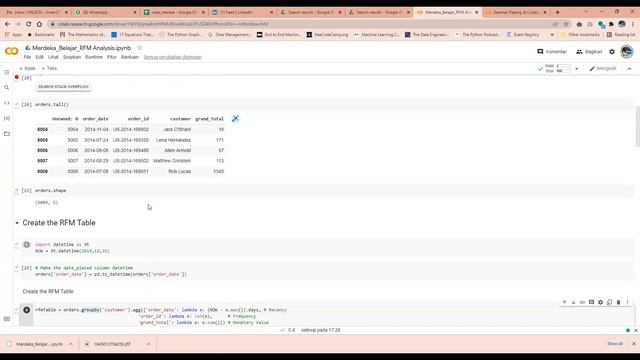Click the orders.shape code cell

(x=327, y=191)
